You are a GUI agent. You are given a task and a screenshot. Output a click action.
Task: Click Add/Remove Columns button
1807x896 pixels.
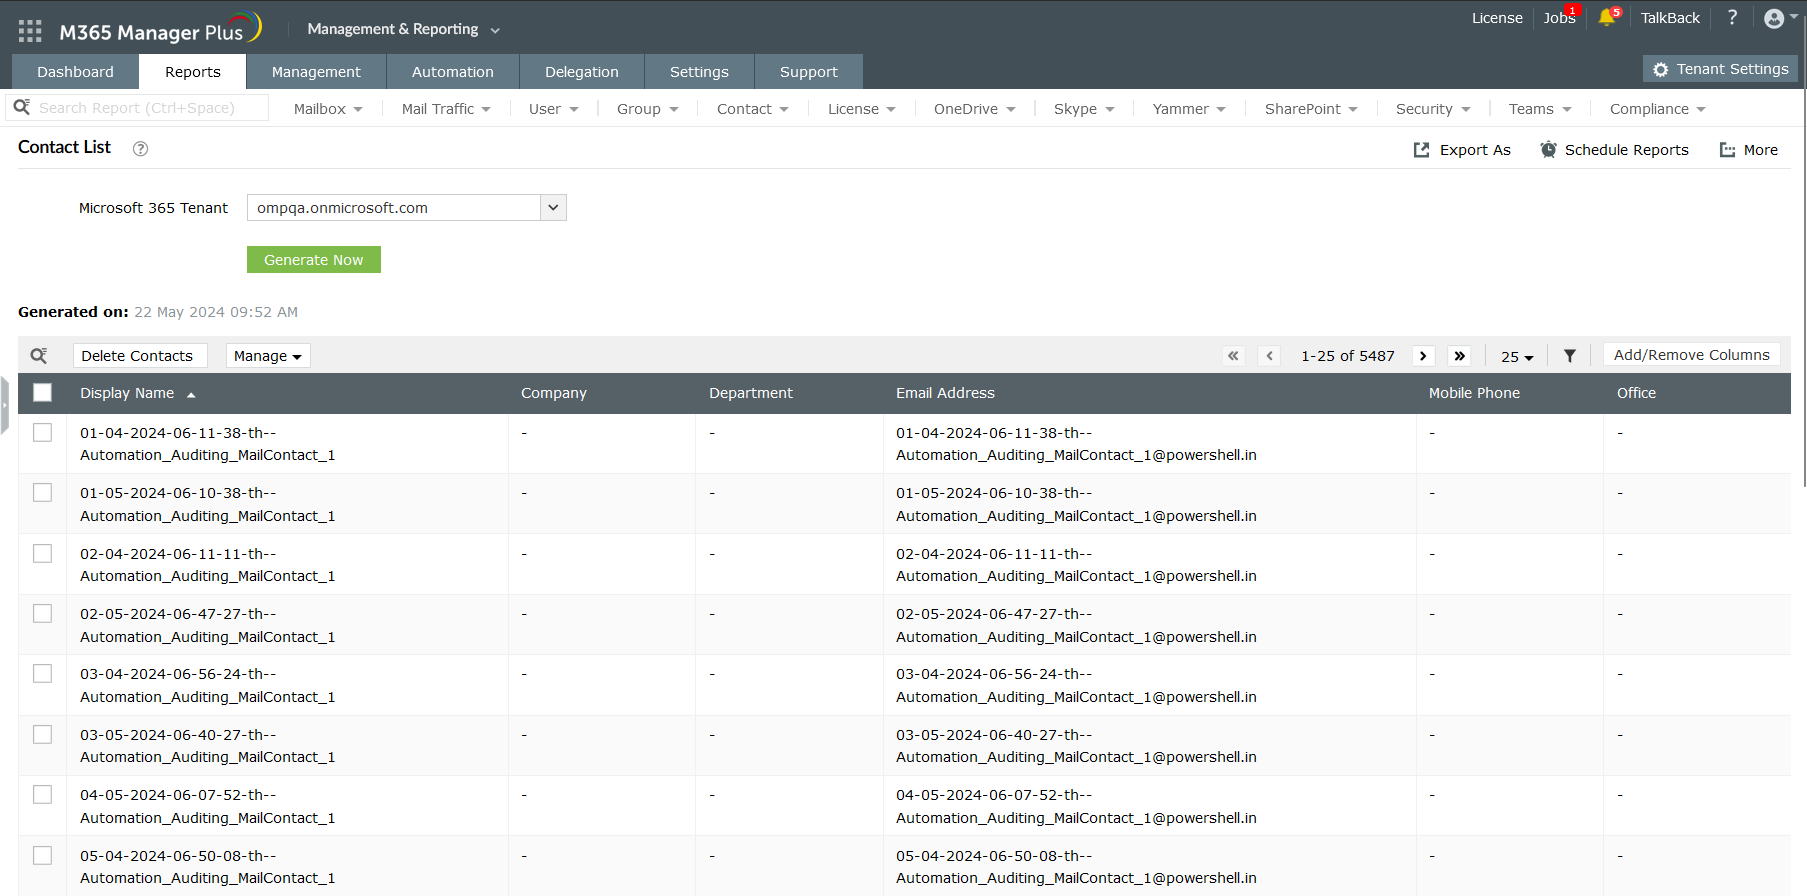(1691, 355)
